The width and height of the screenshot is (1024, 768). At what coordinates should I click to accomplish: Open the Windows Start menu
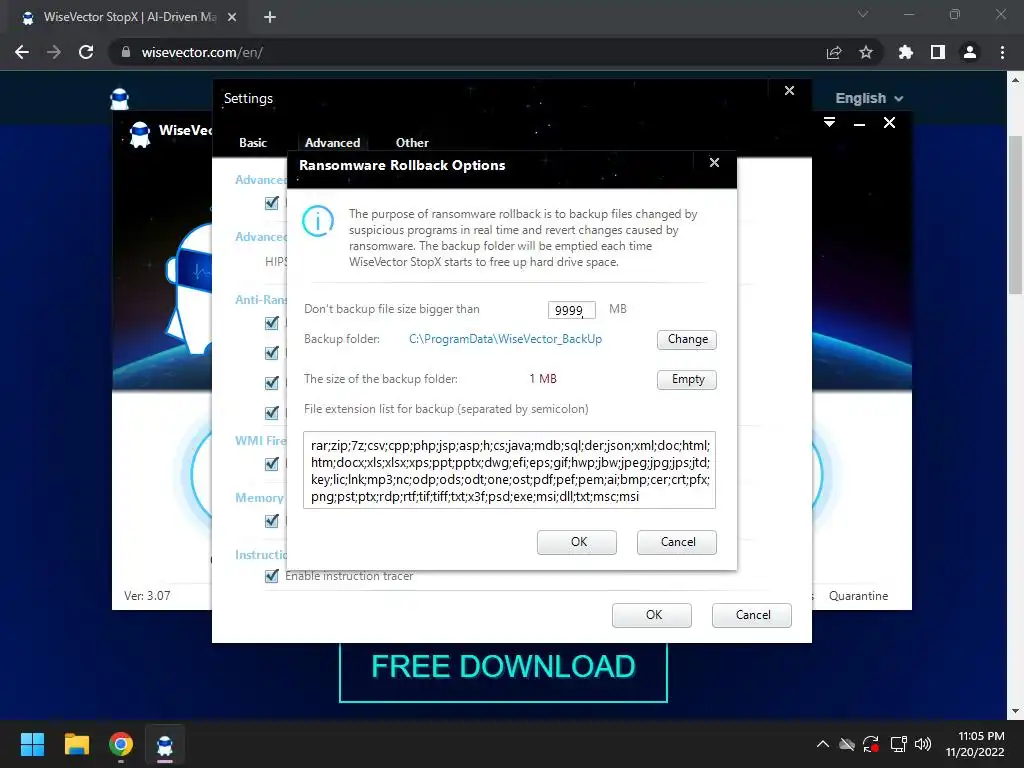(x=32, y=744)
